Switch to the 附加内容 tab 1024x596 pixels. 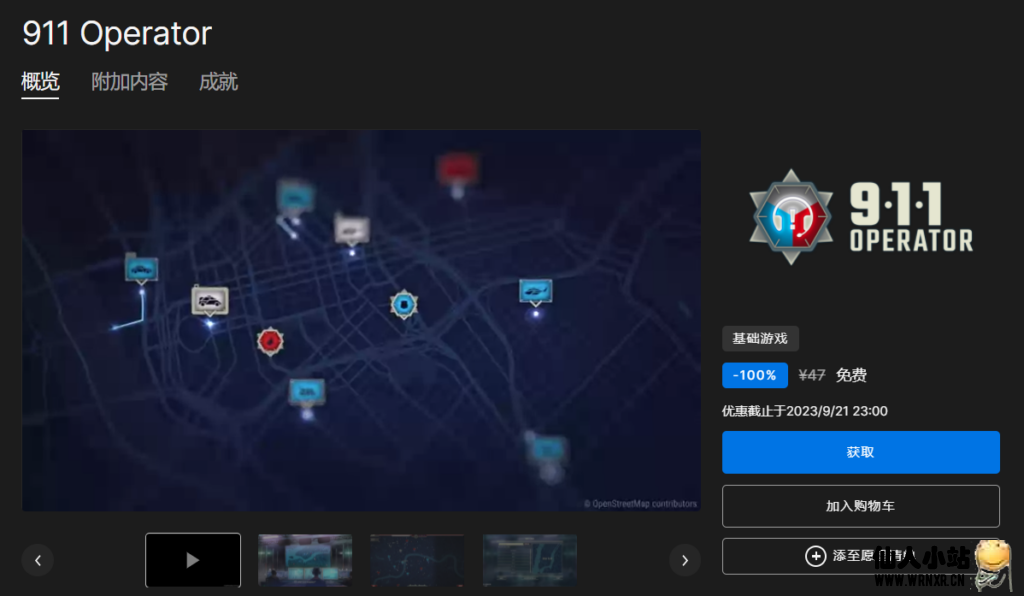[x=129, y=82]
